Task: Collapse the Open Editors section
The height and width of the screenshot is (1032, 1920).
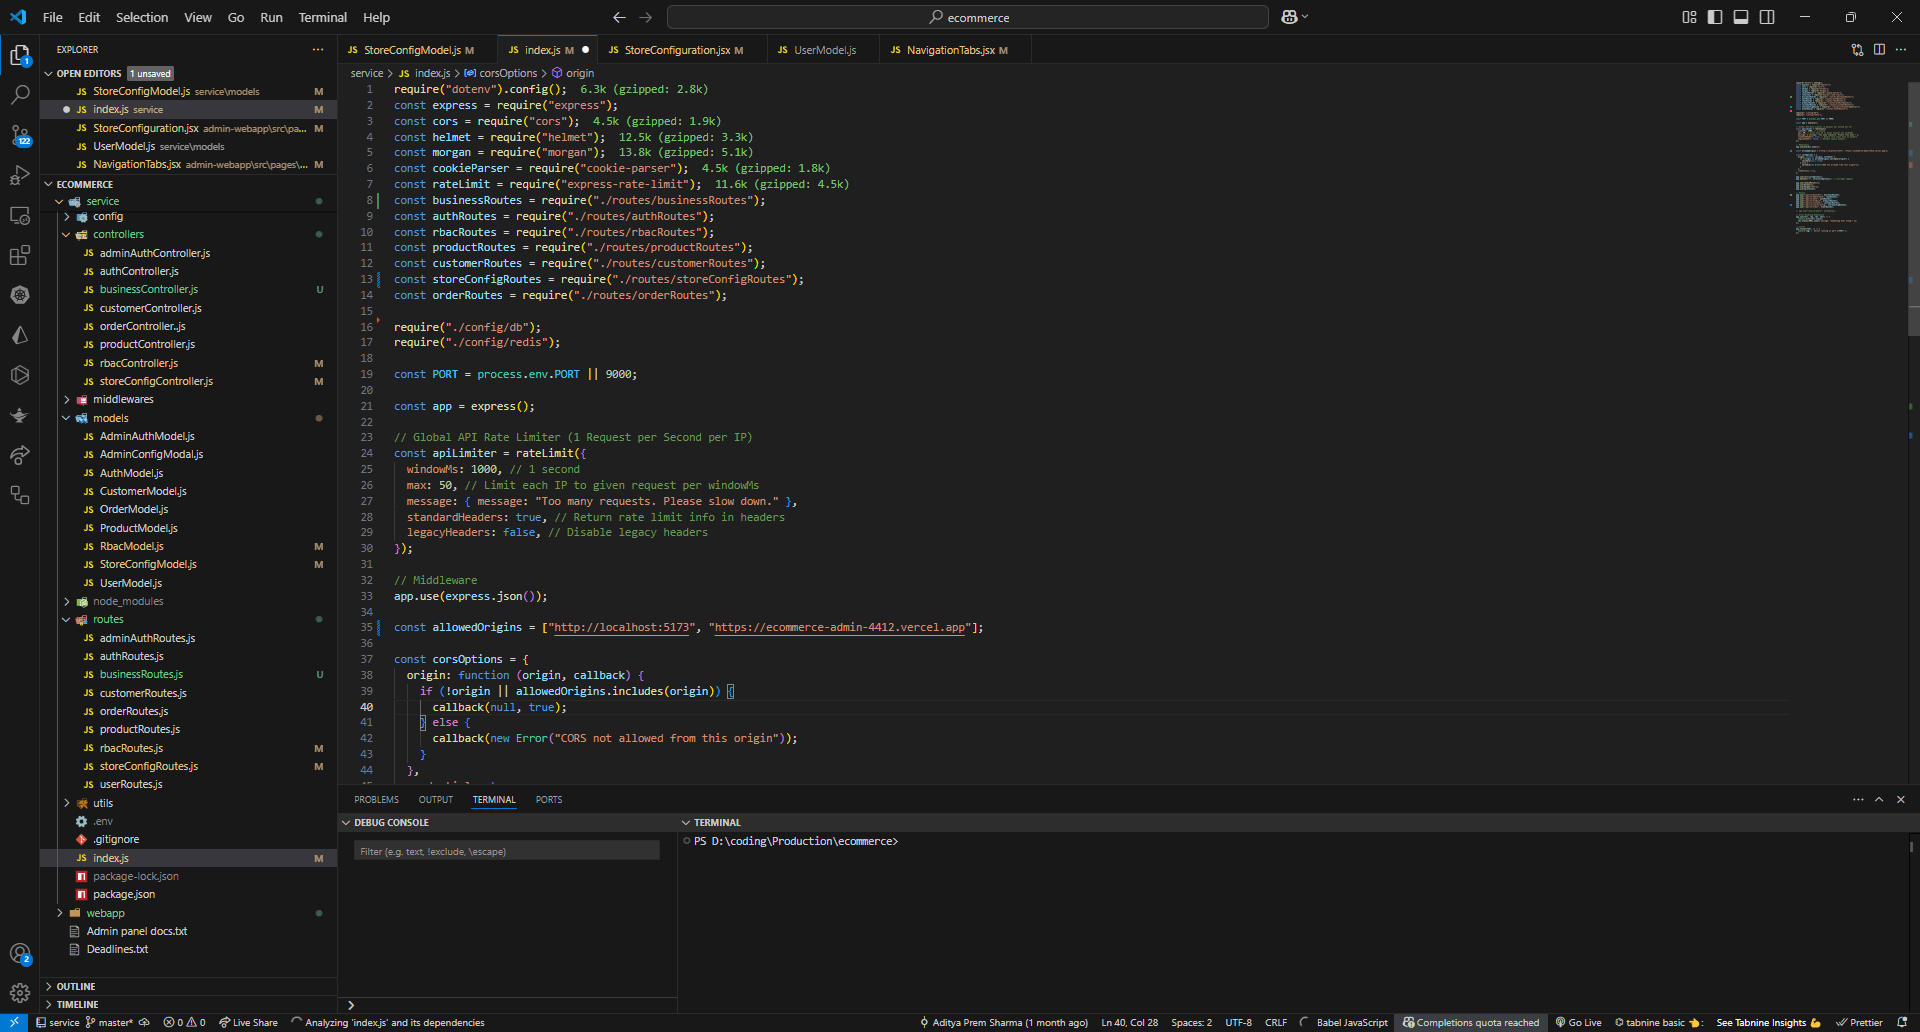Action: (x=88, y=73)
